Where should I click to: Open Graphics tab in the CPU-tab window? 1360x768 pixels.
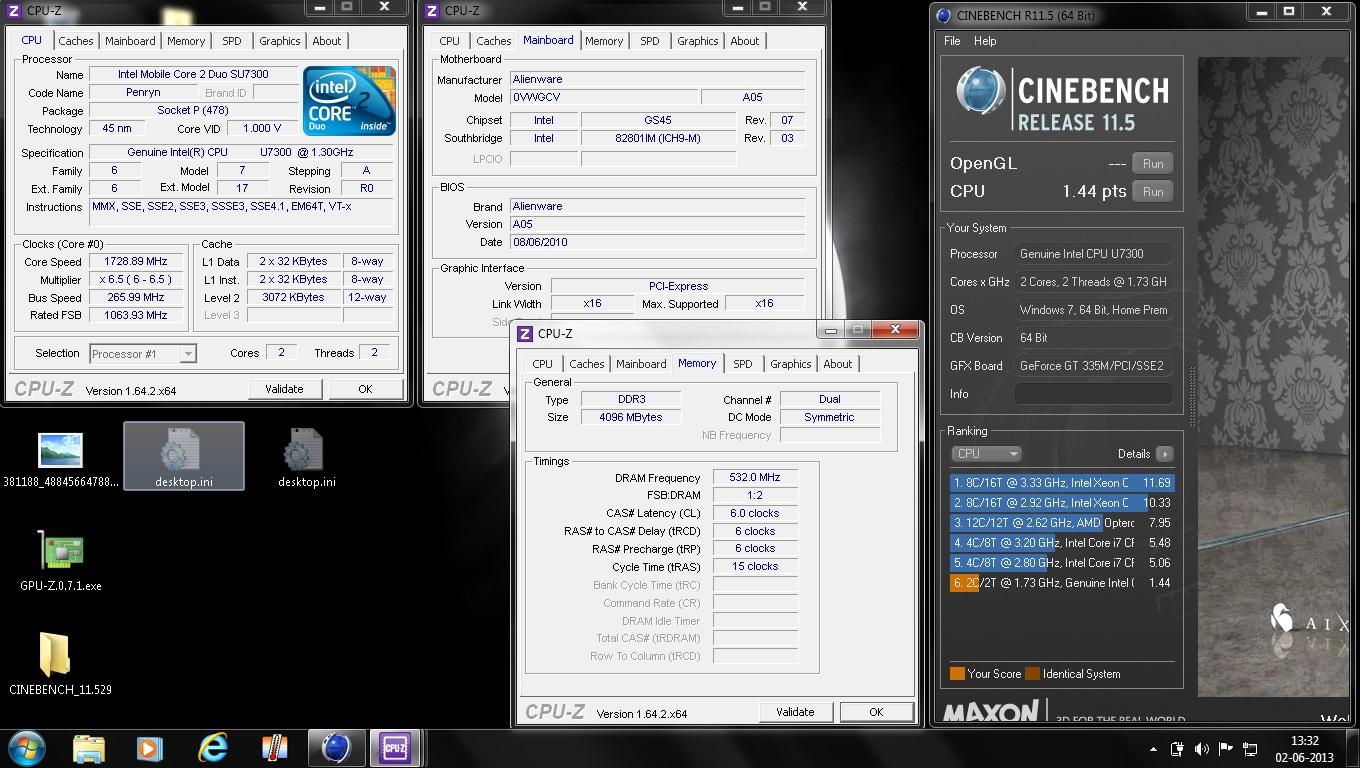[x=279, y=41]
